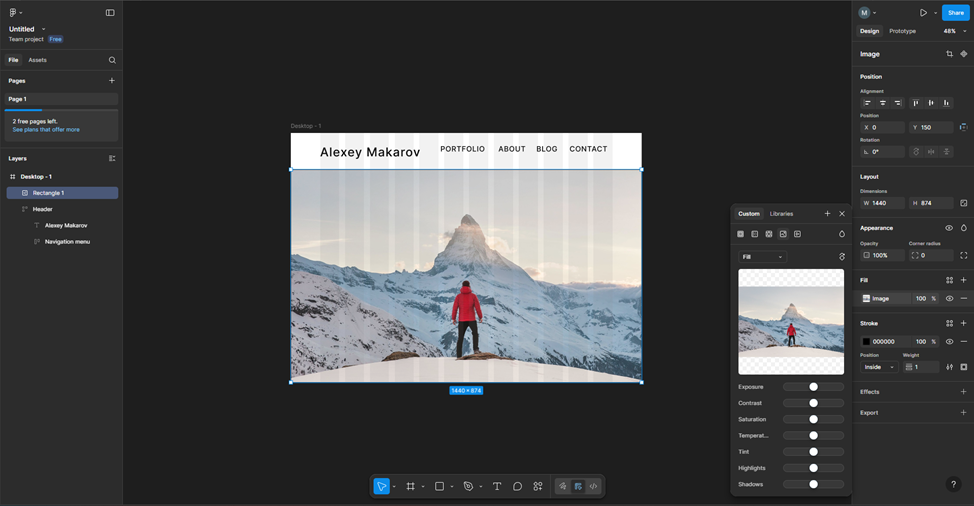This screenshot has width=974, height=506.
Task: Open the Fill mode dropdown in image picker
Action: [x=762, y=257]
